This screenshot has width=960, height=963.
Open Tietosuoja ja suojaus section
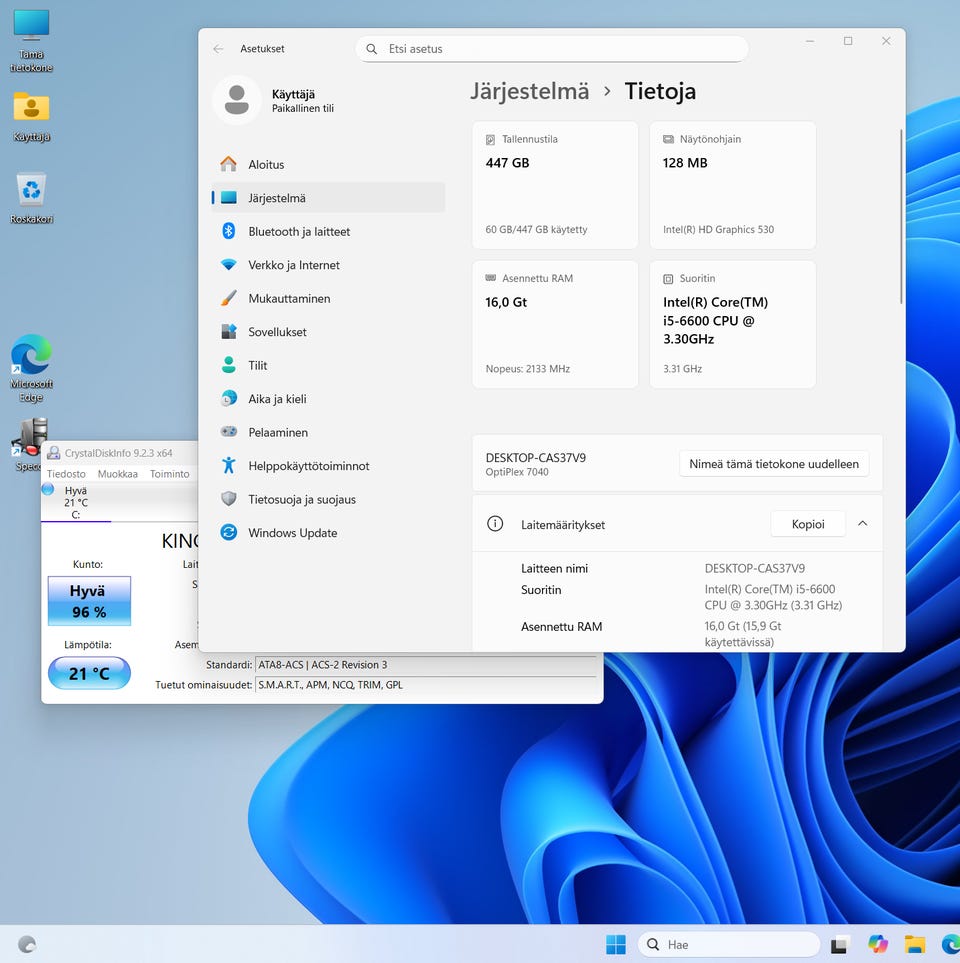point(301,500)
